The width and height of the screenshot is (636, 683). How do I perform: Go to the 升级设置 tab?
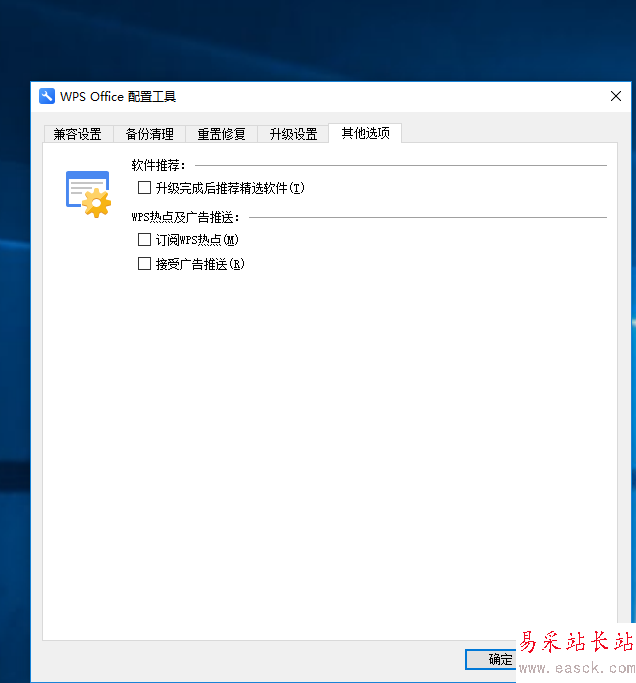293,134
